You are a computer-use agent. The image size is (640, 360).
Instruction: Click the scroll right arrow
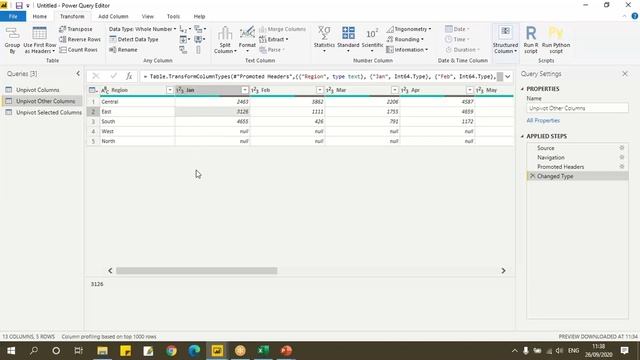tap(503, 271)
